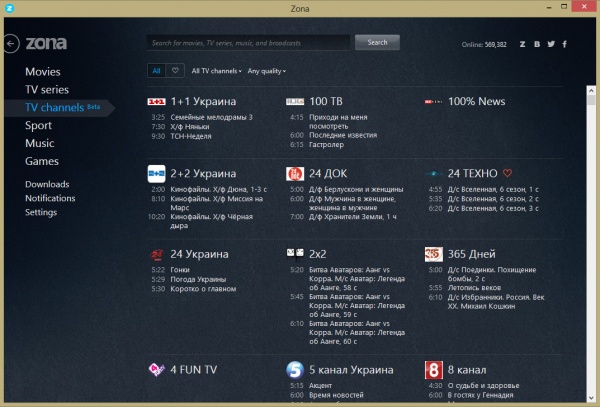Viewport: 600px width, 407px height.
Task: Expand the All TV channels dropdown
Action: coord(217,71)
